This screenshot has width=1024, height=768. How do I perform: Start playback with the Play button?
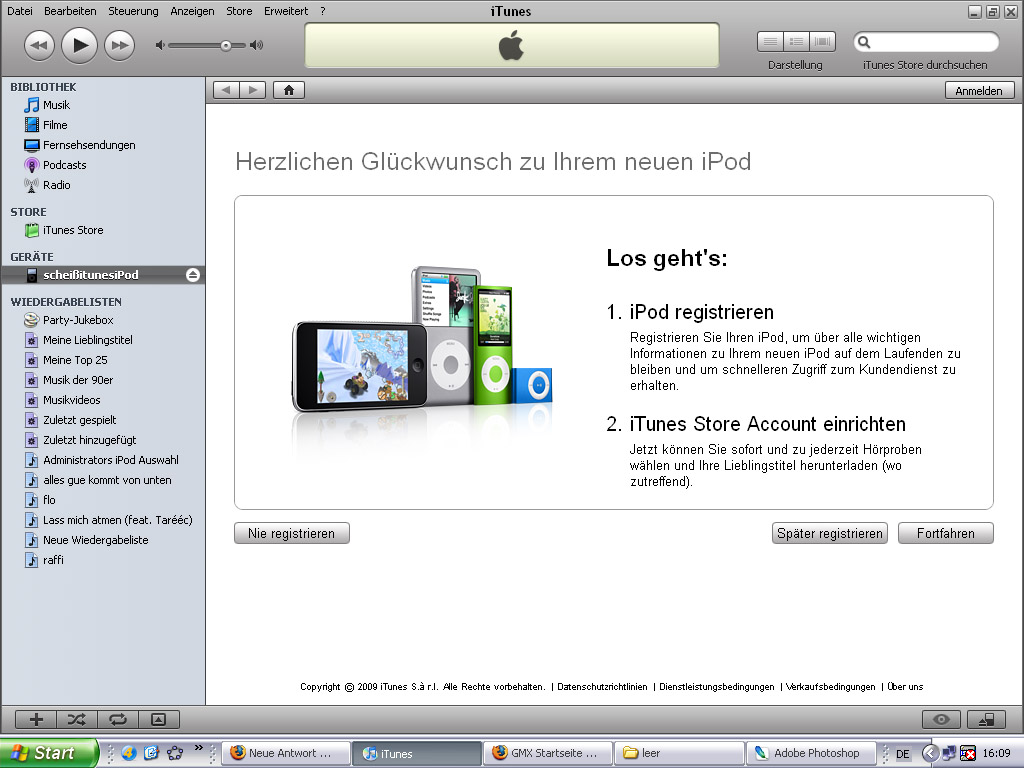(x=79, y=45)
